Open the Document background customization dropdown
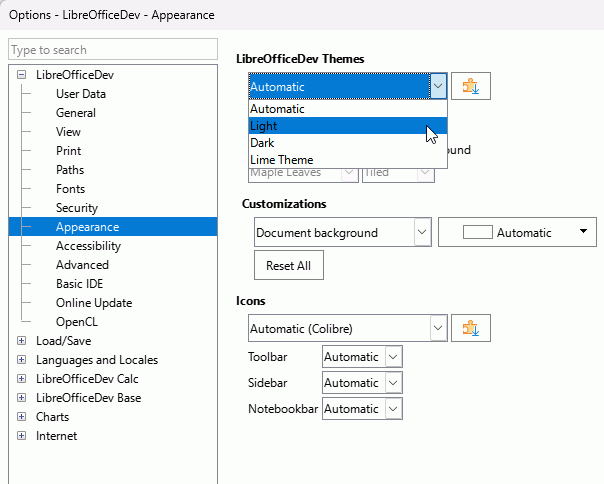The height and width of the screenshot is (484, 604). coord(342,232)
